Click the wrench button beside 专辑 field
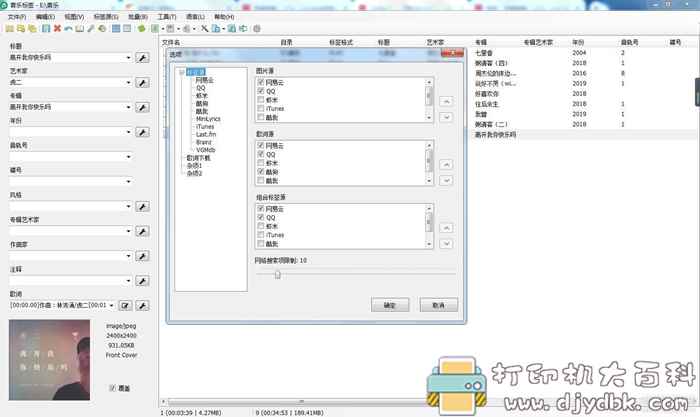The width and height of the screenshot is (700, 417). pyautogui.click(x=142, y=107)
